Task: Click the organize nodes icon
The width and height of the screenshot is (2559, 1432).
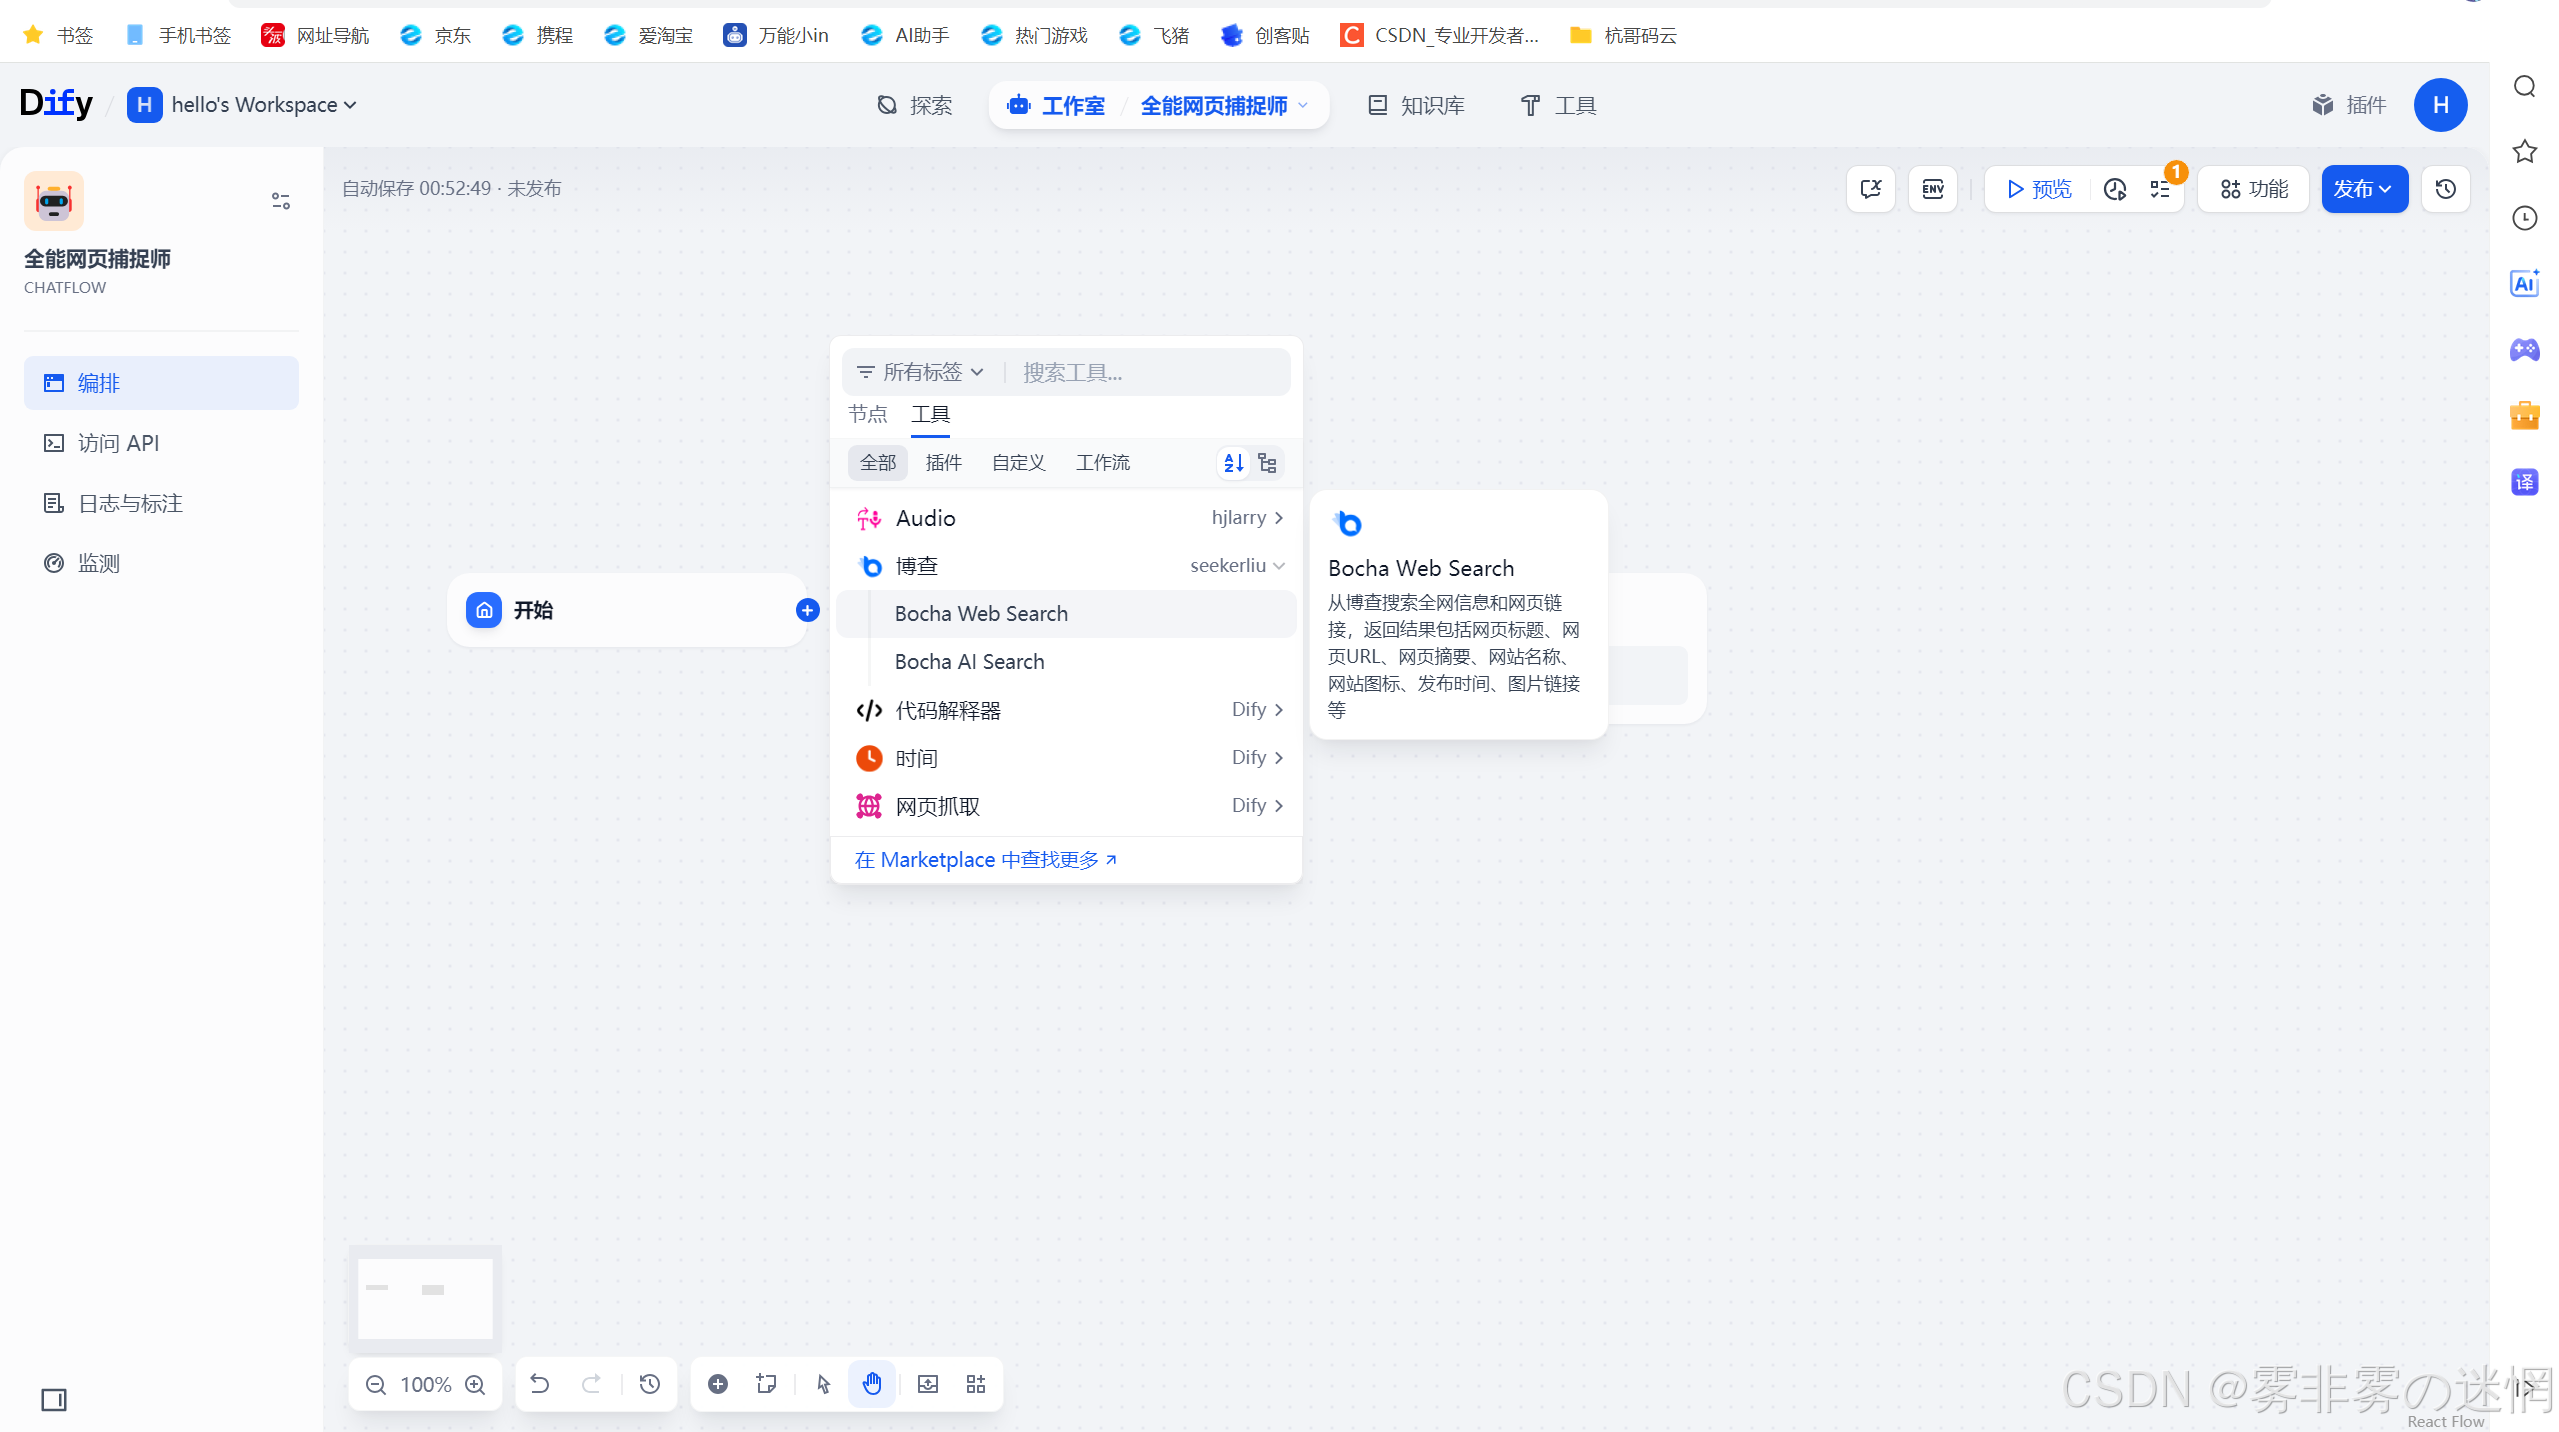Action: point(976,1384)
